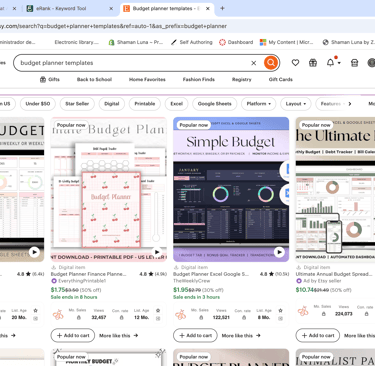The width and height of the screenshot is (375, 366).
Task: Play video on Simple Budget listing
Action: pyautogui.click(x=279, y=252)
